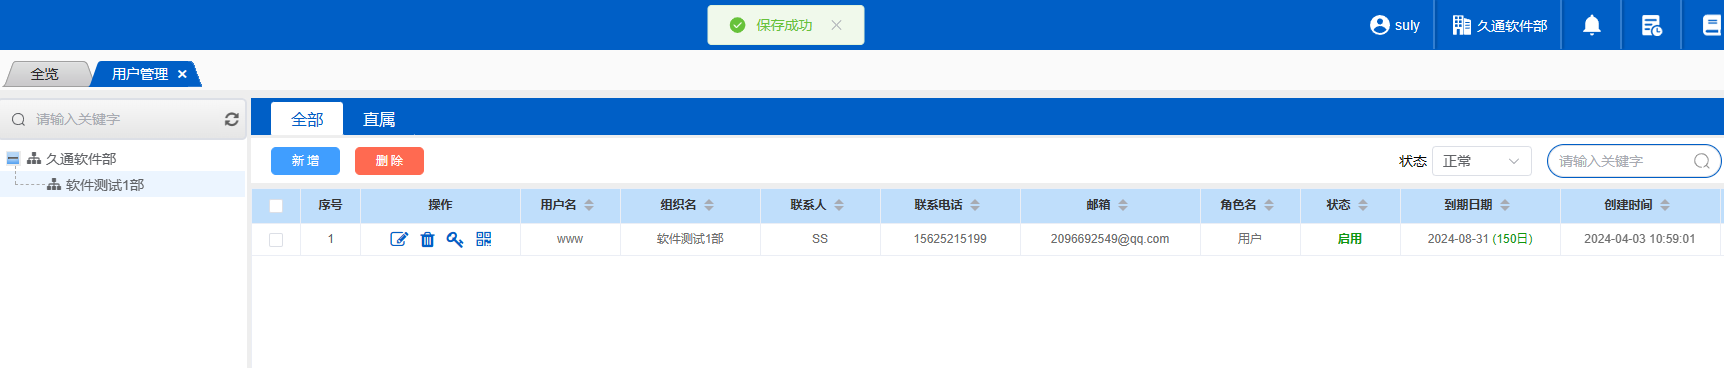Click the search magnifier in keyword box

tap(1701, 161)
